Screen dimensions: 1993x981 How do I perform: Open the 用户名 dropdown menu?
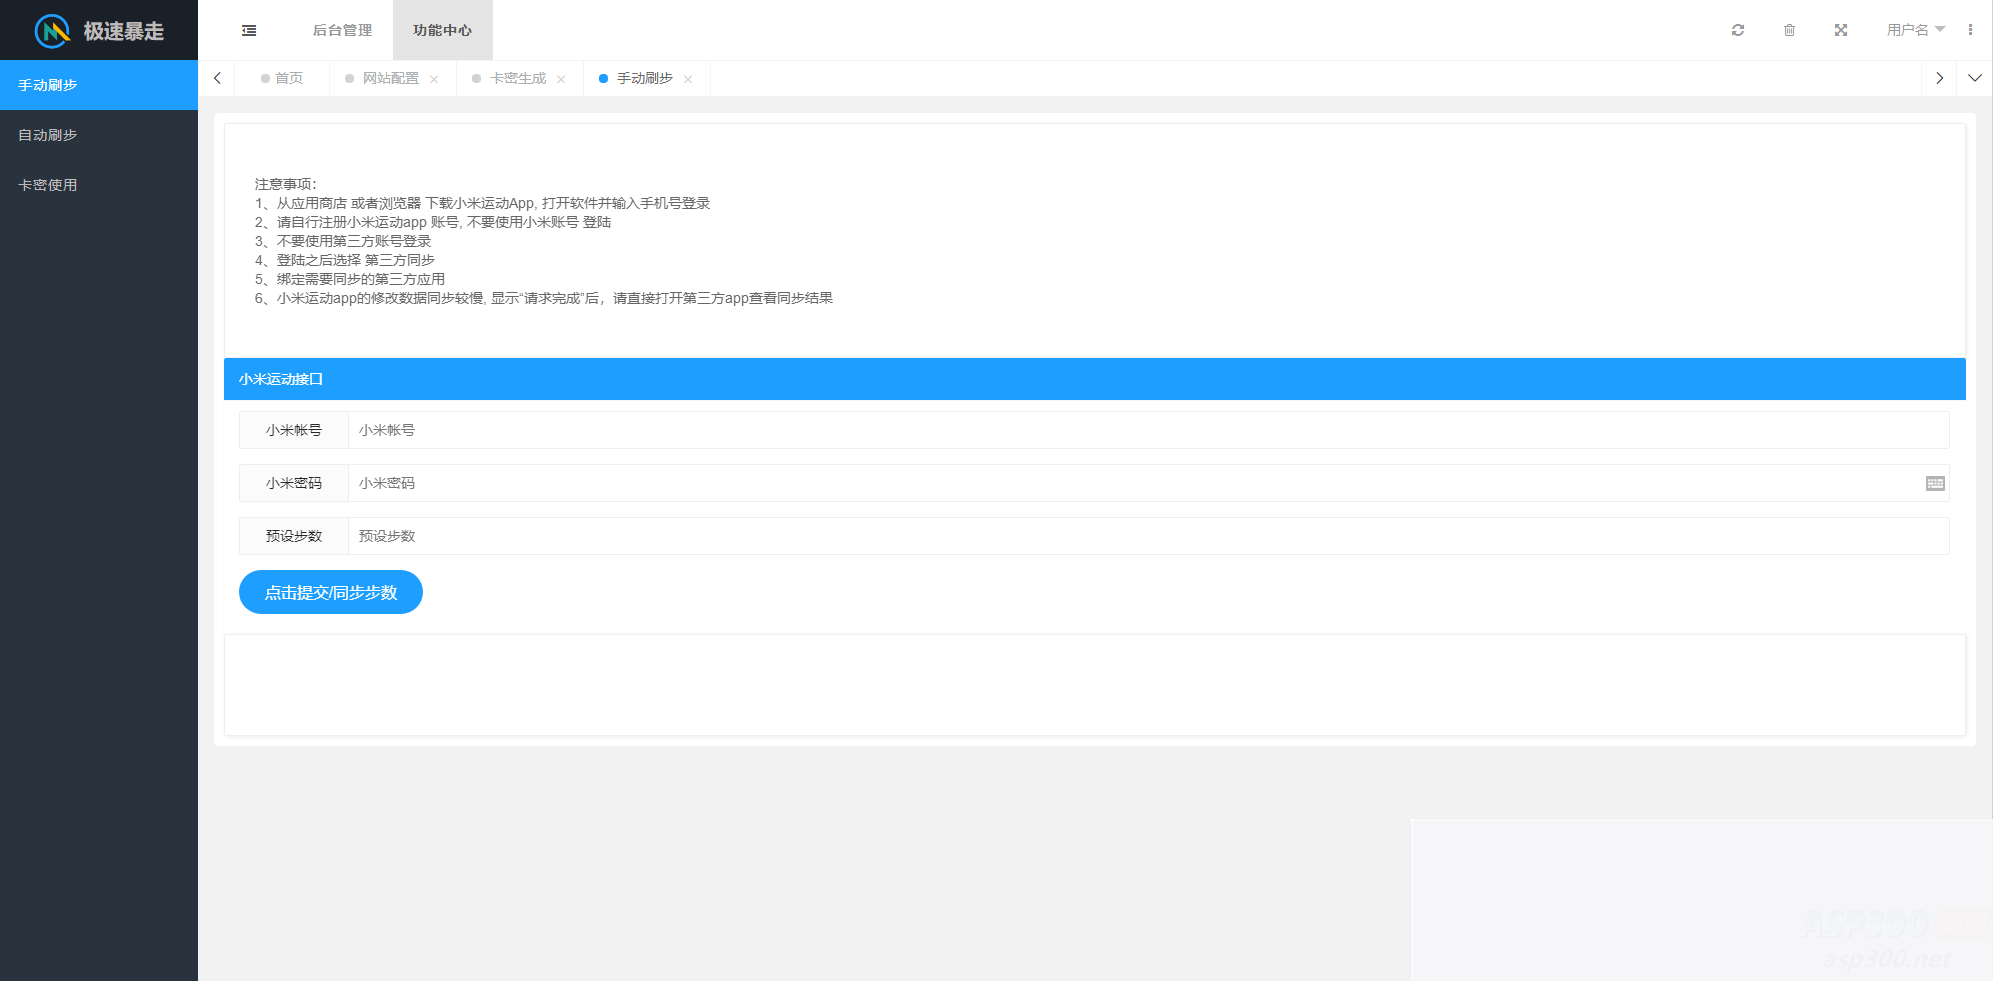pyautogui.click(x=1915, y=30)
